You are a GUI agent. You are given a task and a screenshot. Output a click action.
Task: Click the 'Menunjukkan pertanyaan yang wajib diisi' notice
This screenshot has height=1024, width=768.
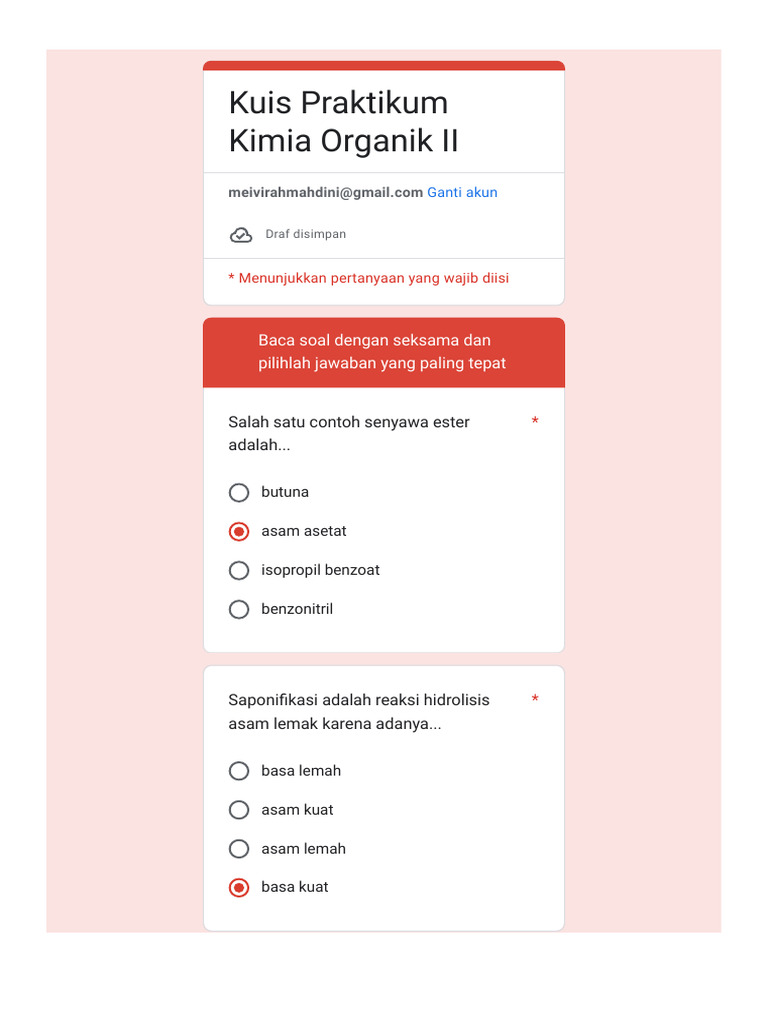(368, 278)
